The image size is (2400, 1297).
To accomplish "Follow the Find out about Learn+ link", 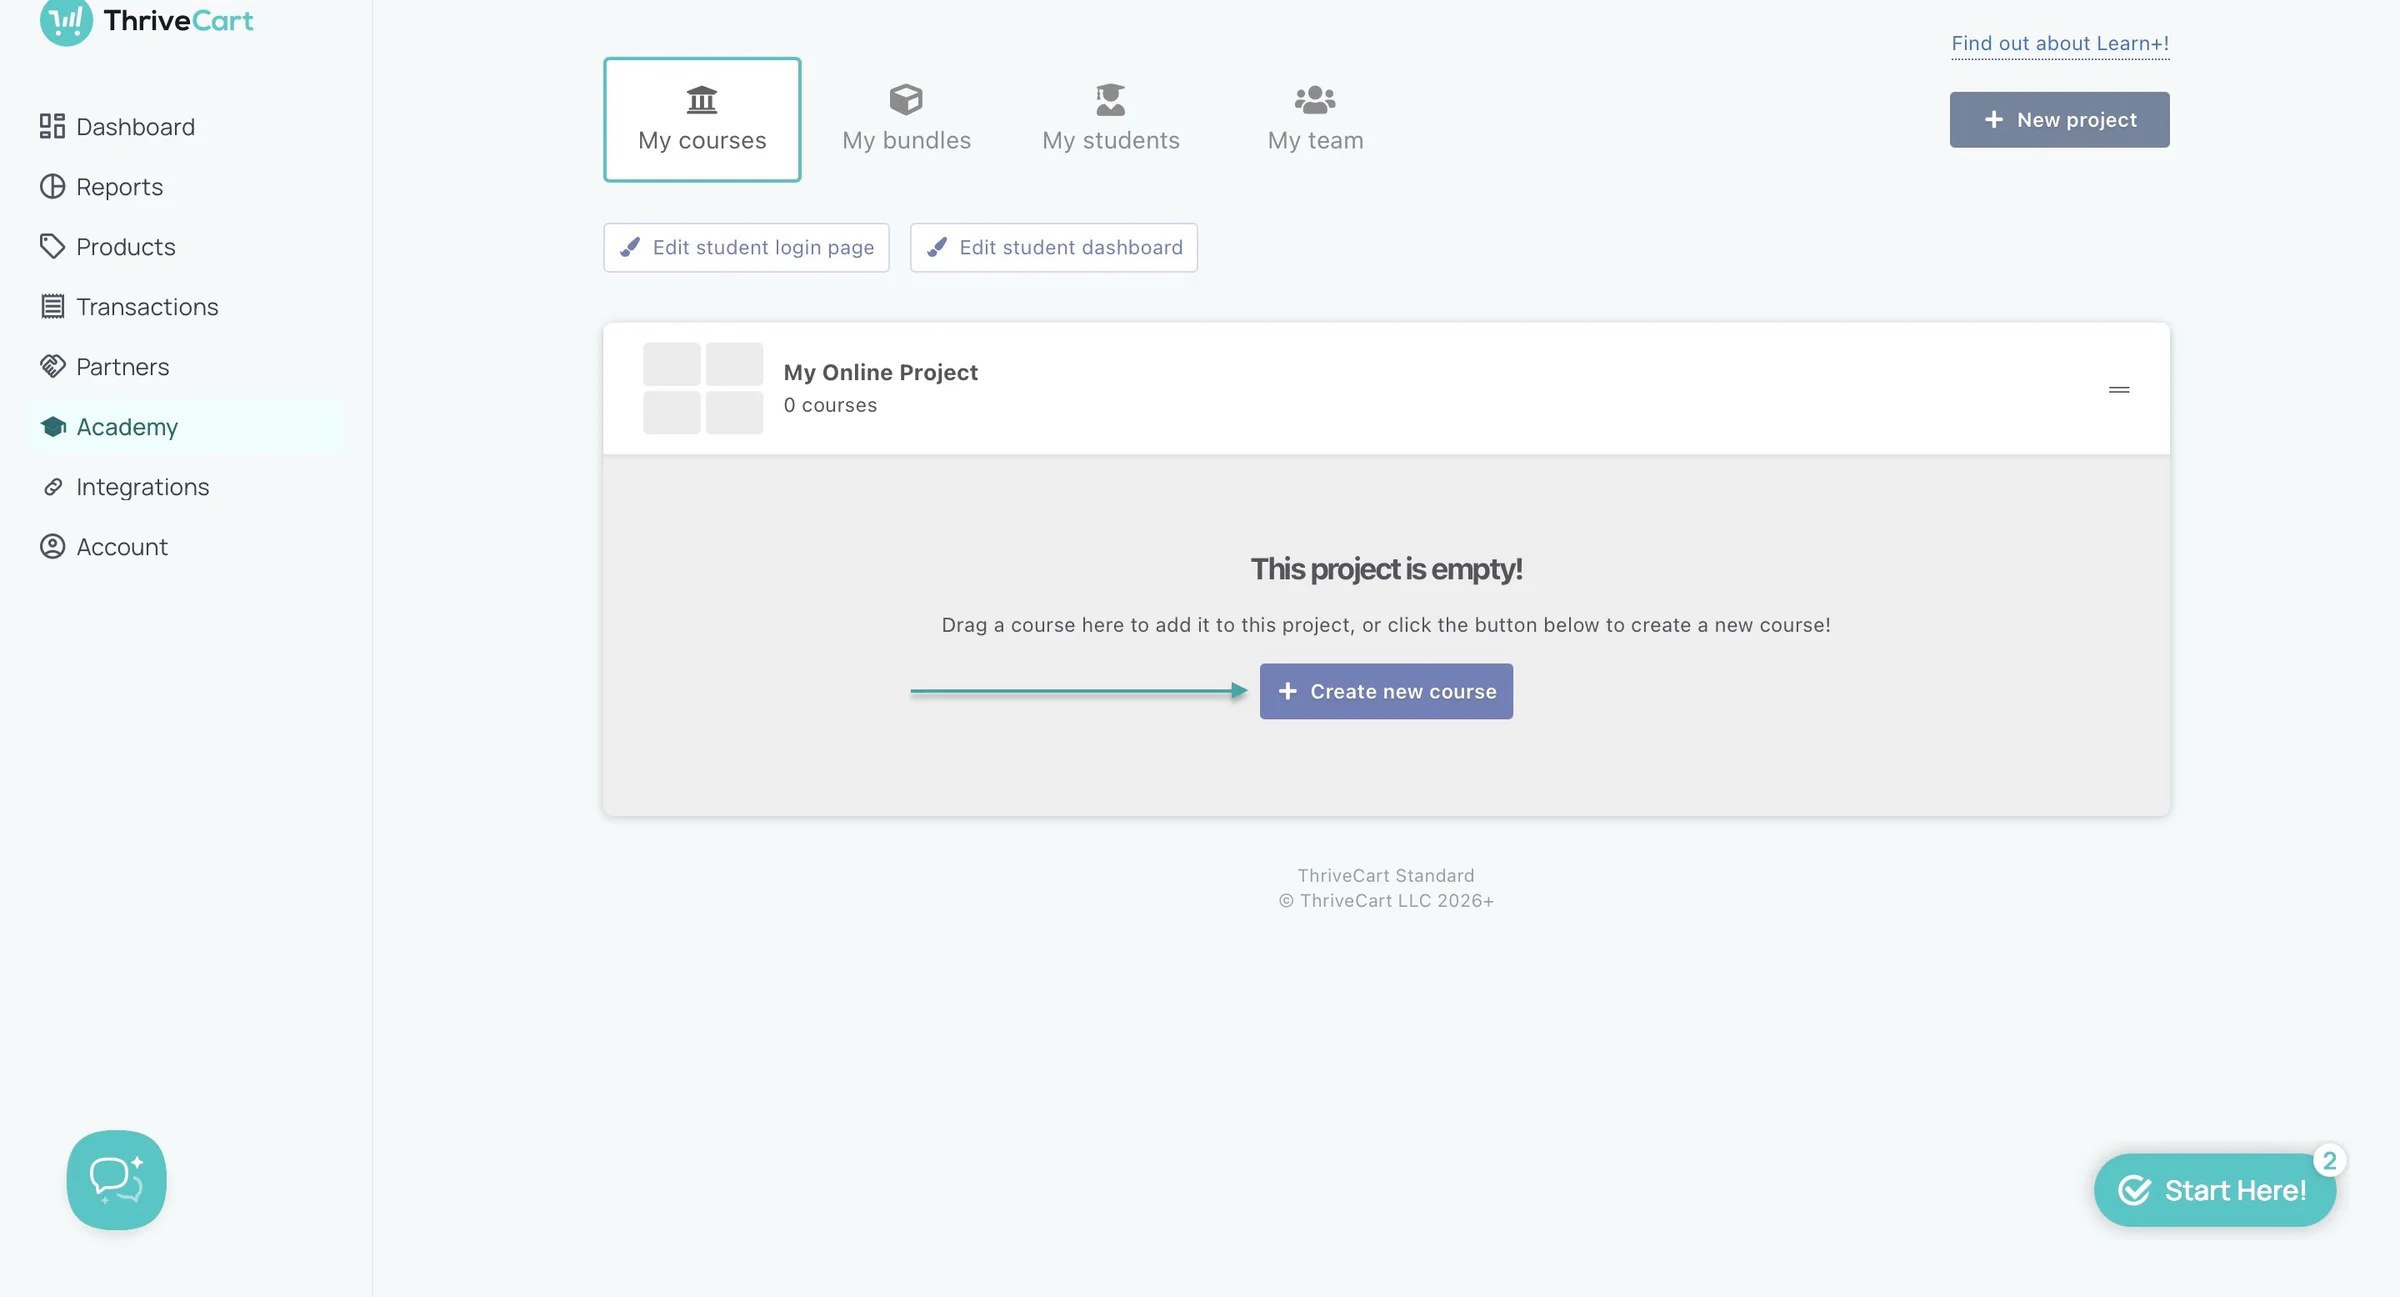I will (x=2059, y=43).
